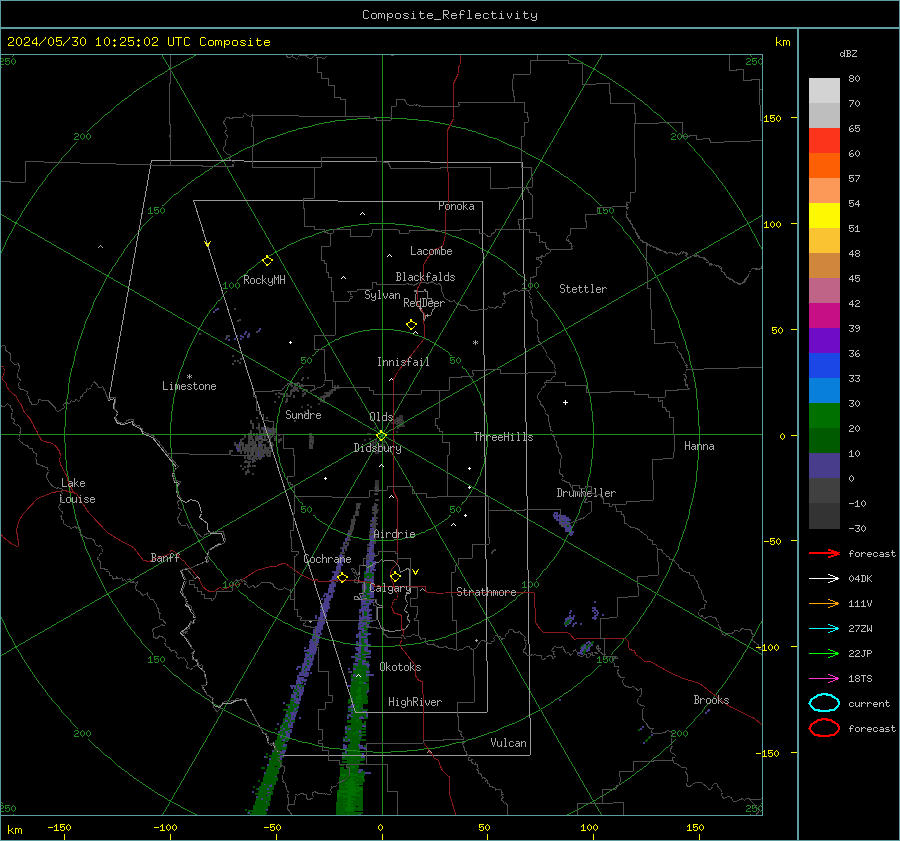This screenshot has width=900, height=841.
Task: Click the Lake Louise label
Action: tap(77, 491)
